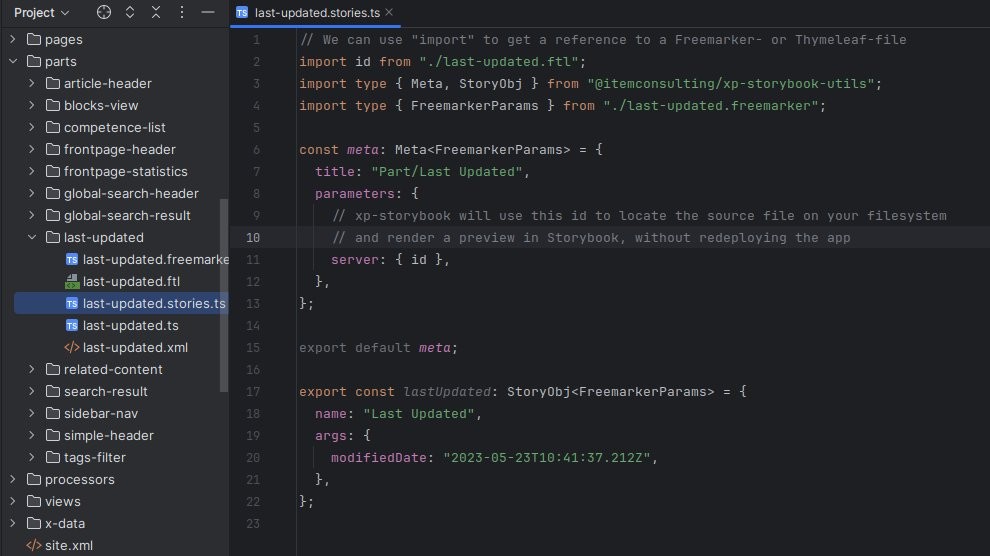
Task: Open Project panel options kebab menu
Action: tap(182, 12)
